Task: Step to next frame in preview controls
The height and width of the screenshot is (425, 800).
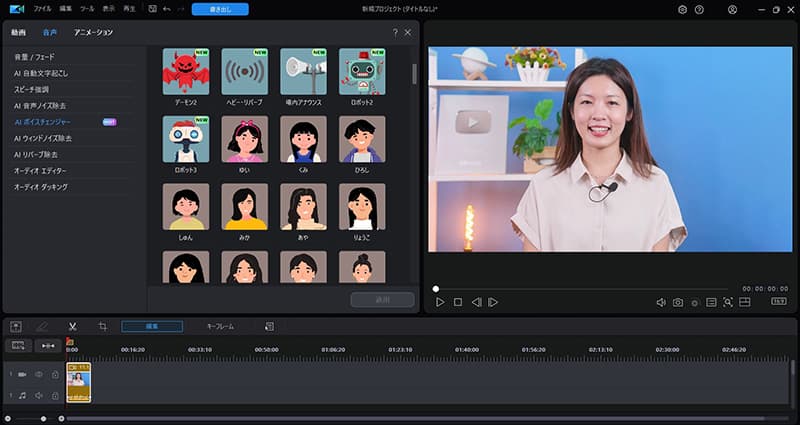Action: click(x=493, y=302)
